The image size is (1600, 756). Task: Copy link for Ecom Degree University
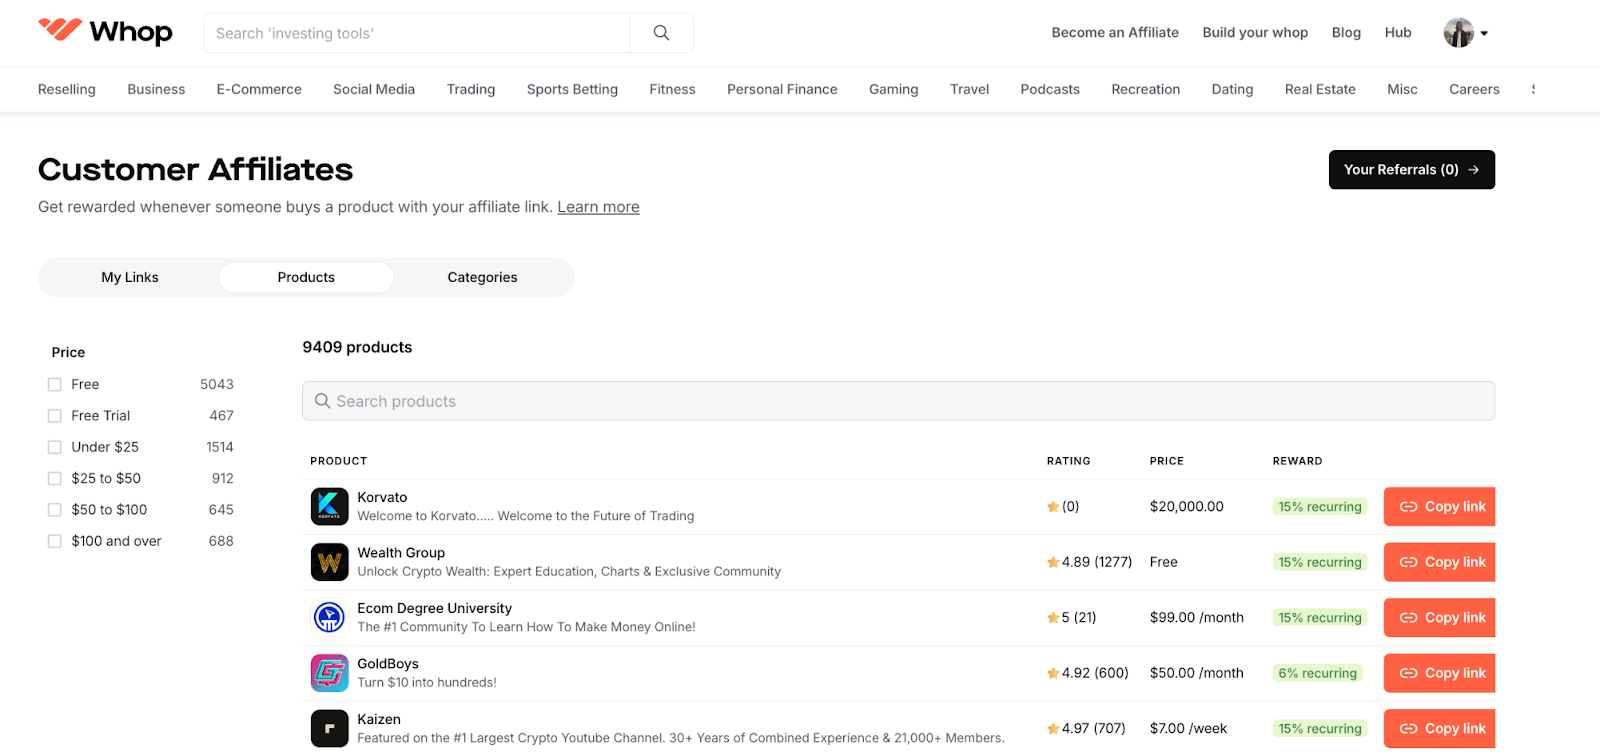(x=1439, y=617)
